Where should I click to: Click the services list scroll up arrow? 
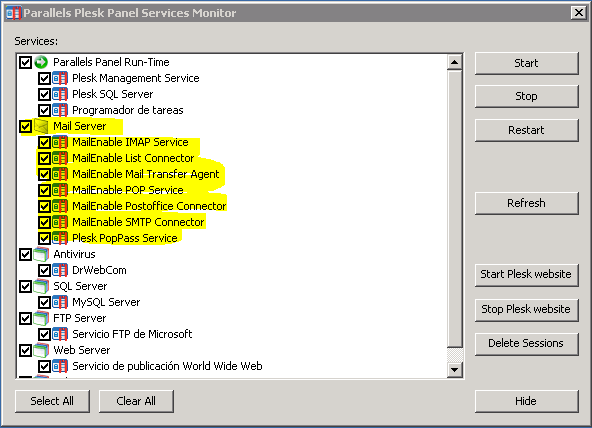(x=455, y=62)
